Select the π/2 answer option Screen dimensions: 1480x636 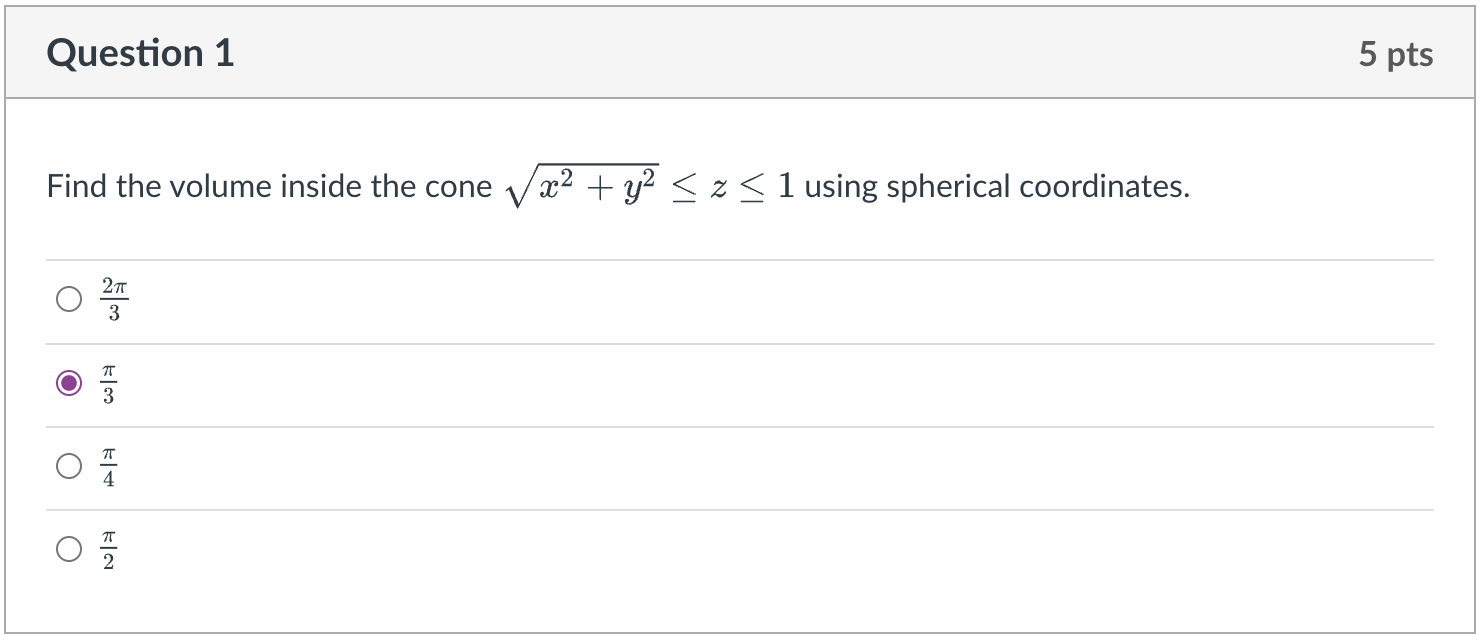point(68,548)
